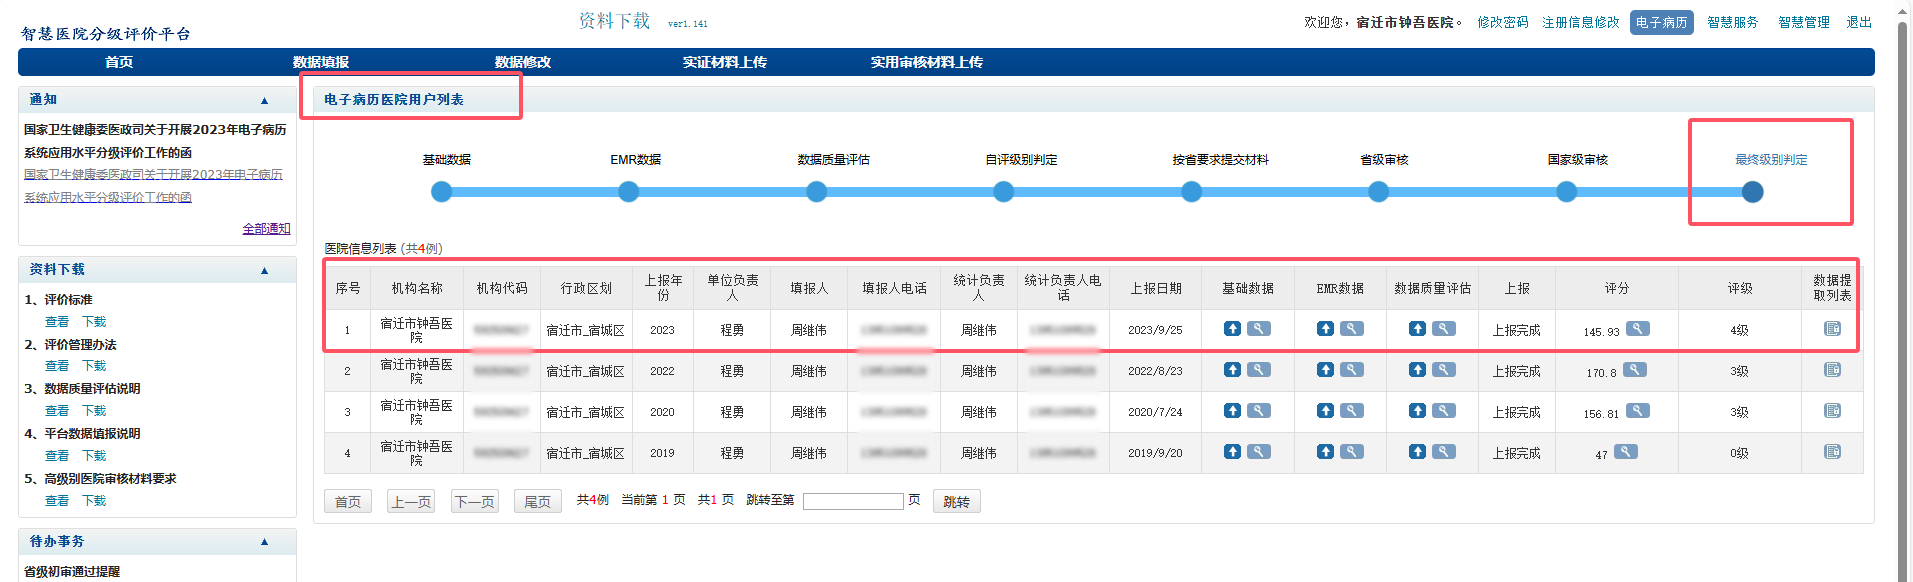Collapse the 待办事务 panel
This screenshot has height=582, width=1913.
coord(265,542)
